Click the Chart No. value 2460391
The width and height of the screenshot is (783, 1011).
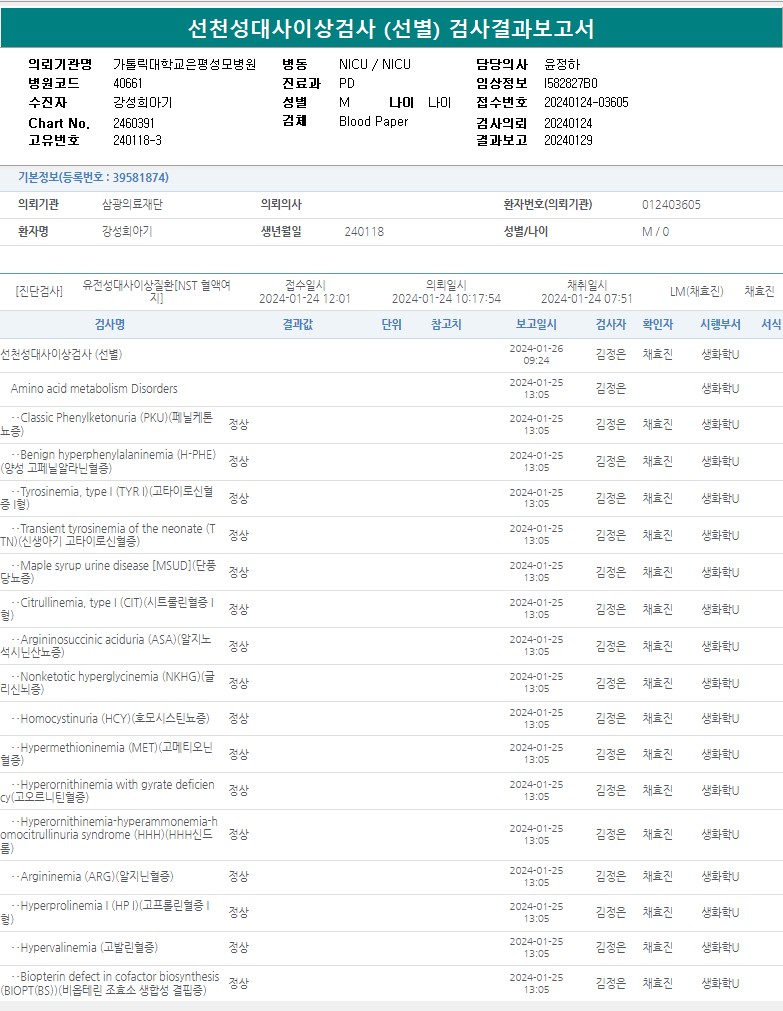pyautogui.click(x=134, y=123)
